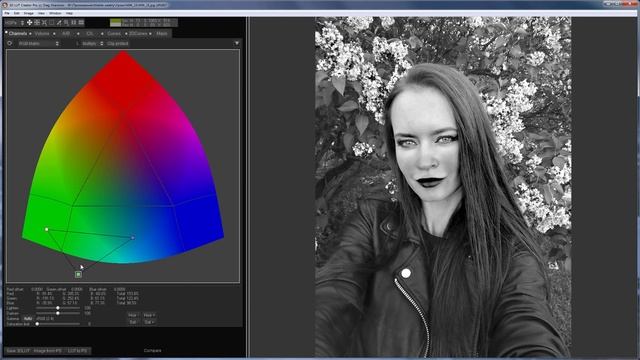The width and height of the screenshot is (640, 360).
Task: Click the Hue + button
Action: [x=149, y=315]
